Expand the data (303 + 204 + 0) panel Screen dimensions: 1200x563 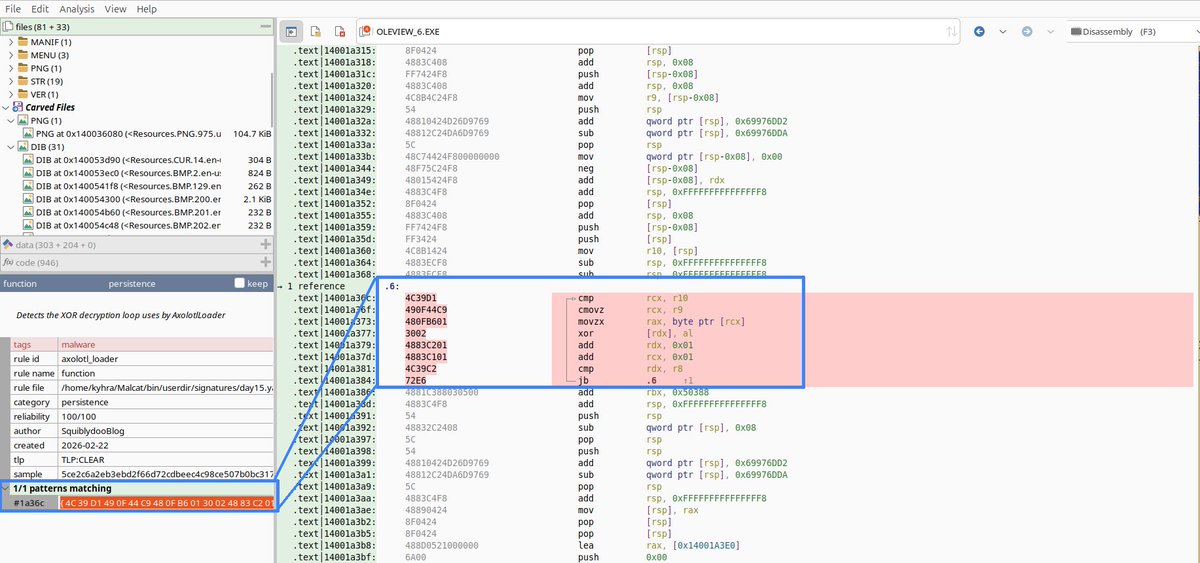point(265,244)
